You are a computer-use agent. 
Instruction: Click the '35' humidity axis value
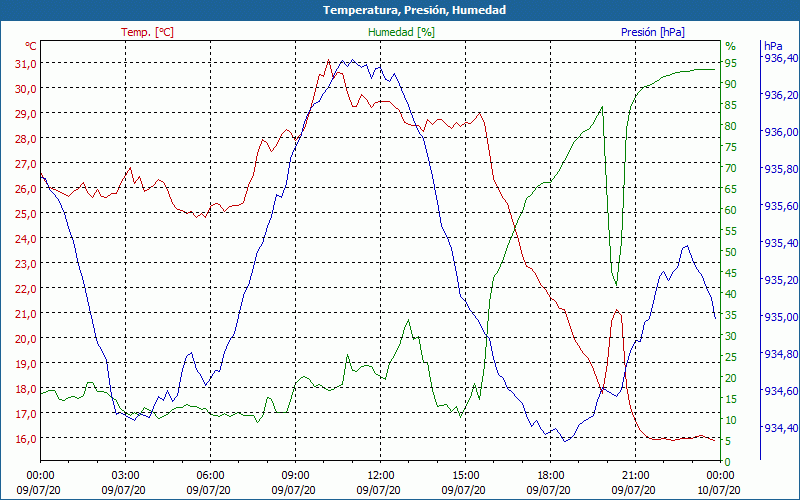pos(731,315)
